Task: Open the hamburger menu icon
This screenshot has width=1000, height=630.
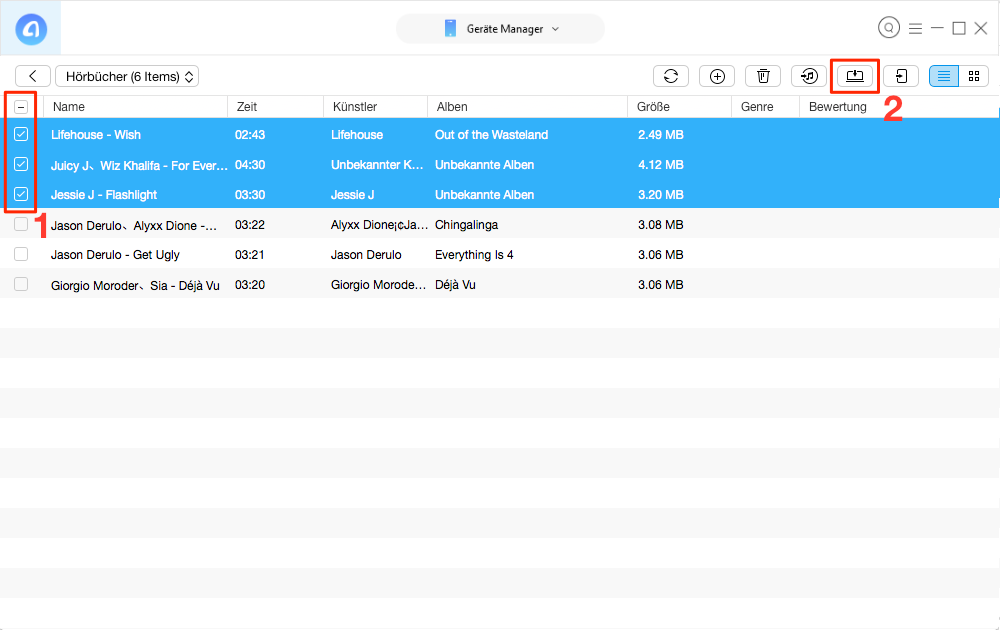Action: 915,29
